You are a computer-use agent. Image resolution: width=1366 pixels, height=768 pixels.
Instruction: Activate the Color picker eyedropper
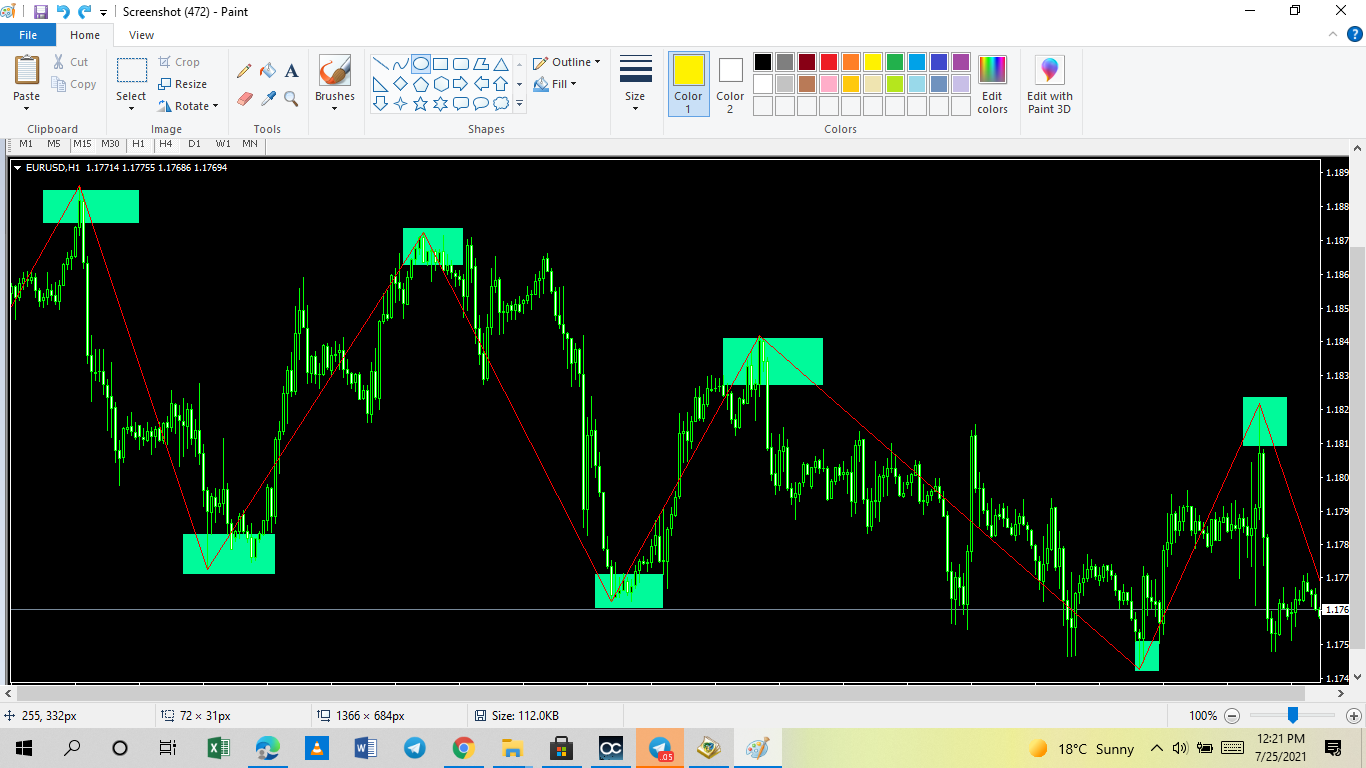(268, 98)
